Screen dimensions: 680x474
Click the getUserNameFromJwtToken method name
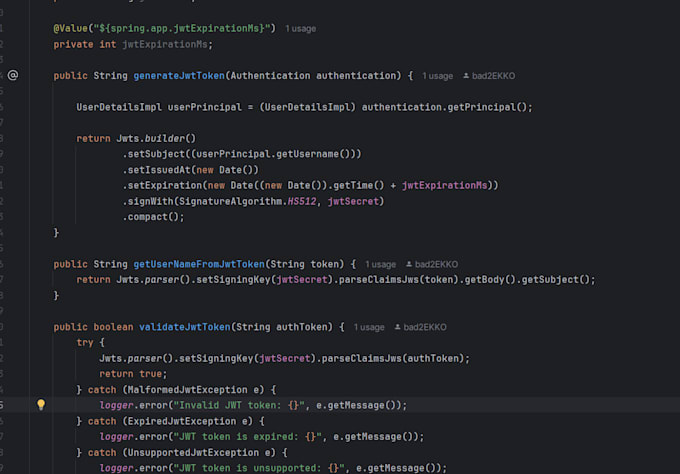199,264
